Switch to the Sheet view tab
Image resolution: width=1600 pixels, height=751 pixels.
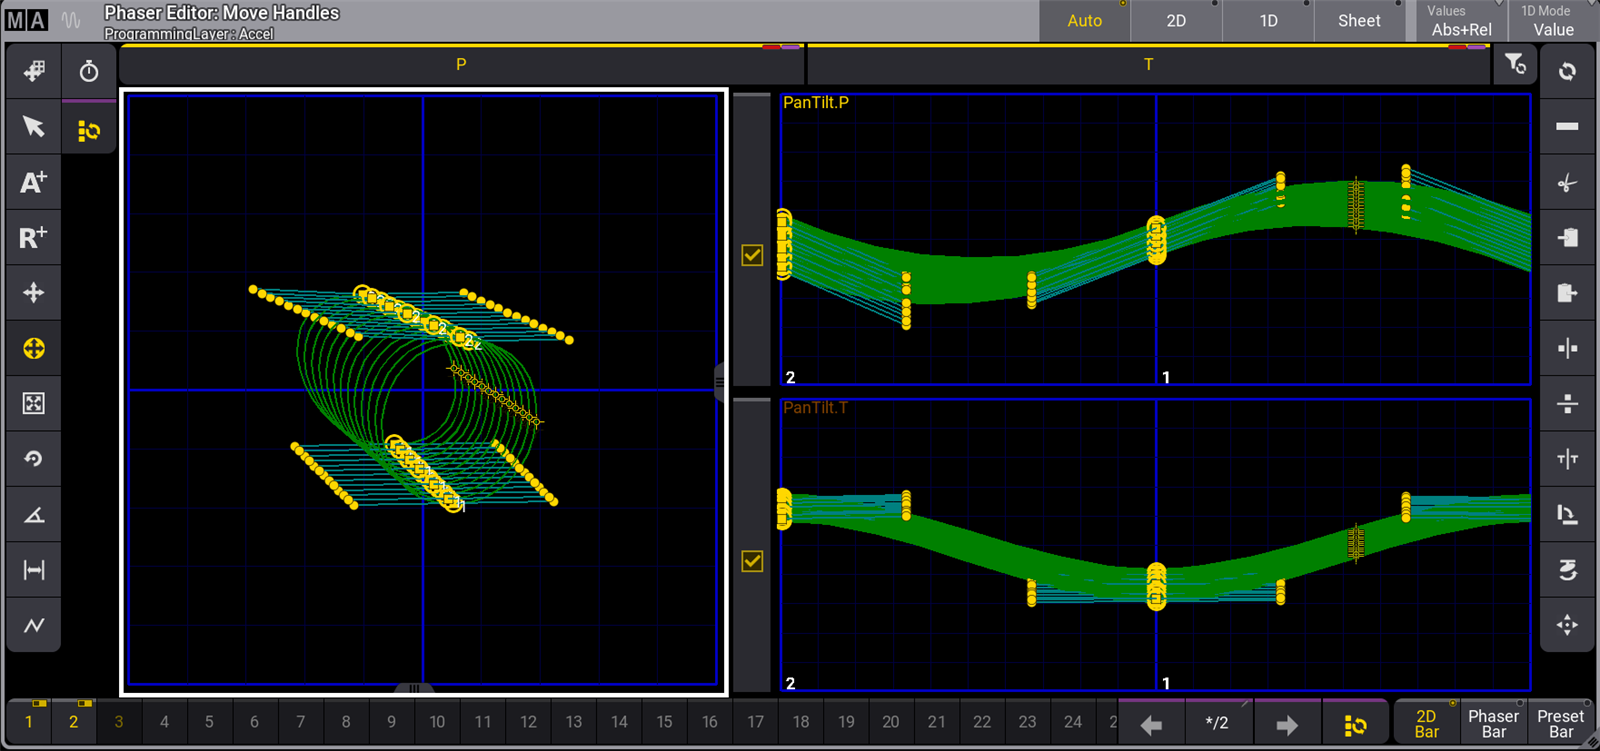pos(1359,21)
